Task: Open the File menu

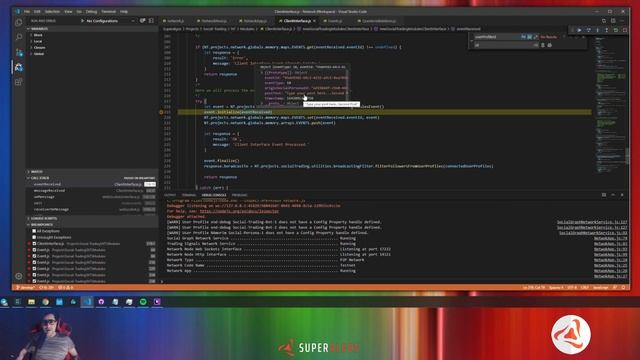Action: tap(27, 12)
